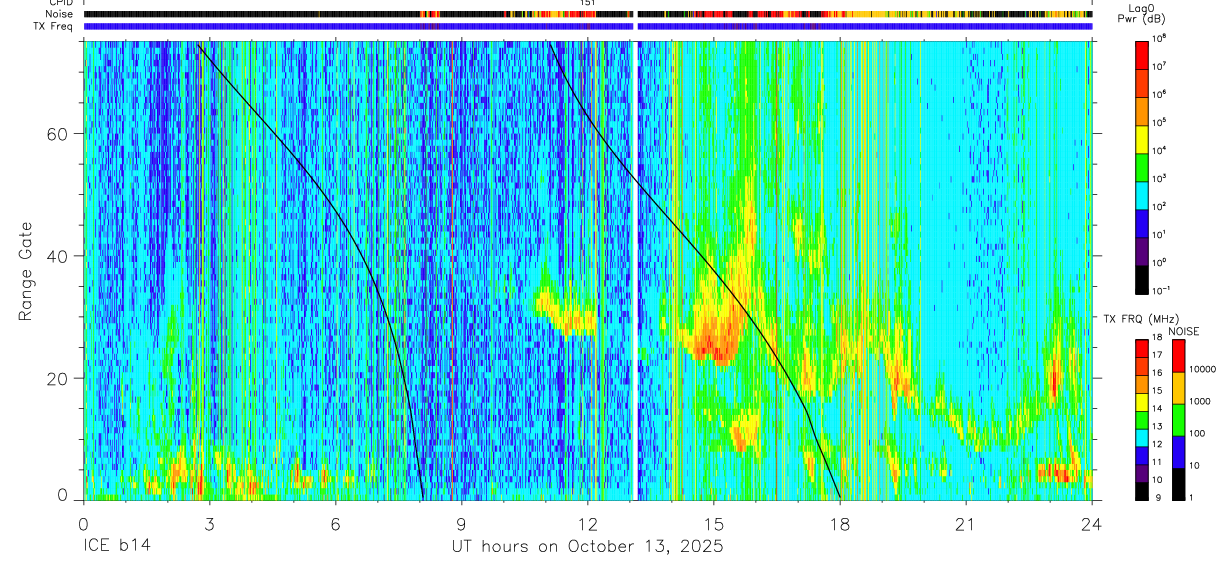Click the x-axis tick label '21'
Screen dimensions: 1228x567
966,525
